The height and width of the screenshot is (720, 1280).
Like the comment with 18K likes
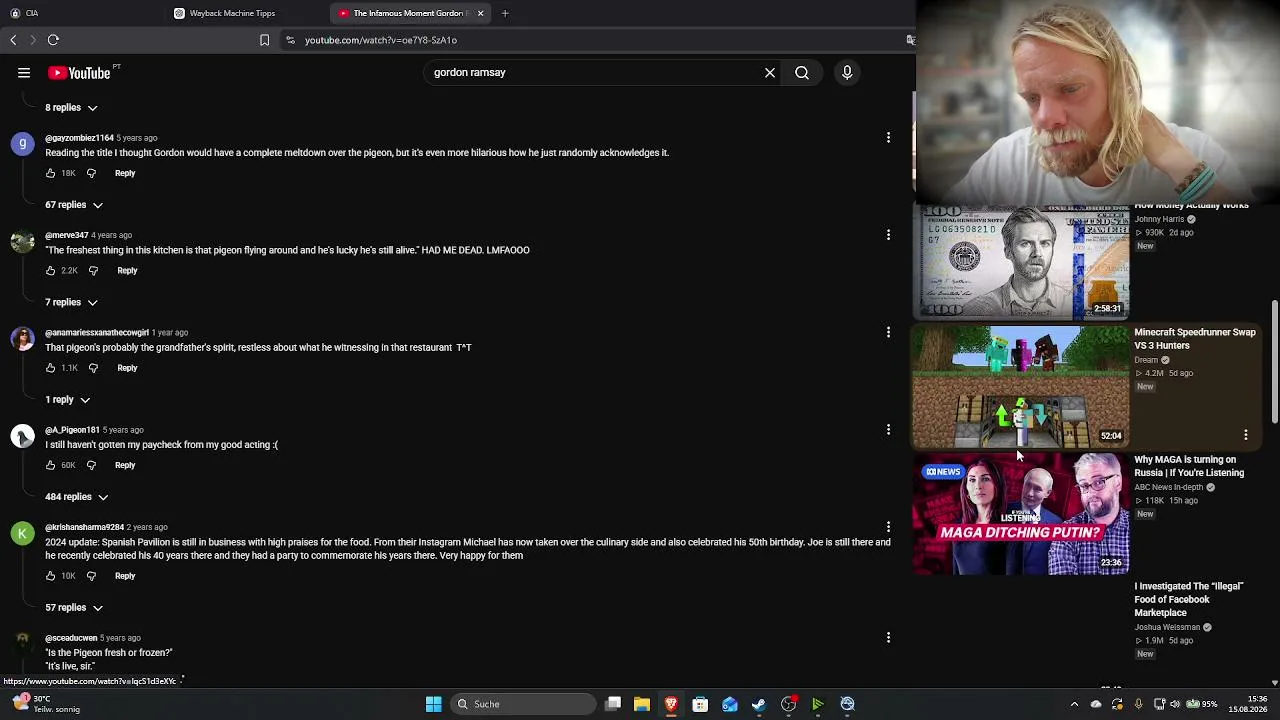[51, 173]
